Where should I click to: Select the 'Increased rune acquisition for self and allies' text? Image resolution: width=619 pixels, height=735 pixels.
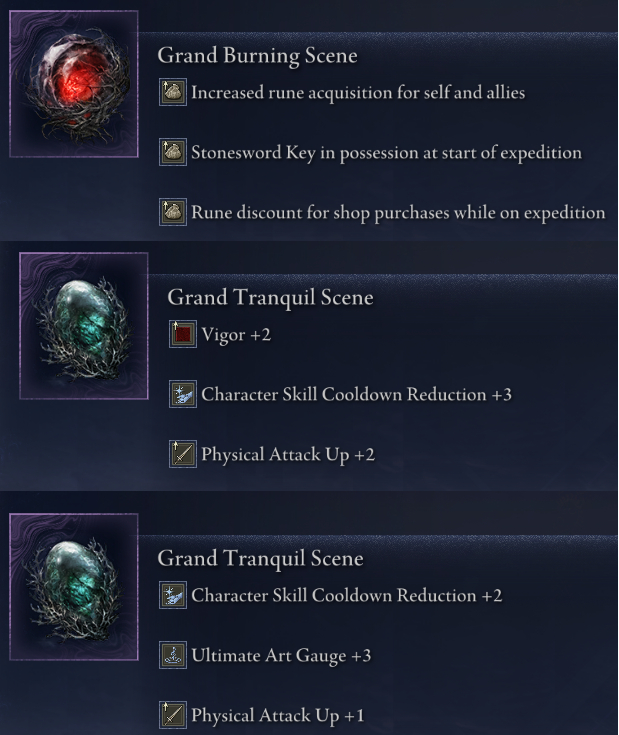[x=358, y=93]
